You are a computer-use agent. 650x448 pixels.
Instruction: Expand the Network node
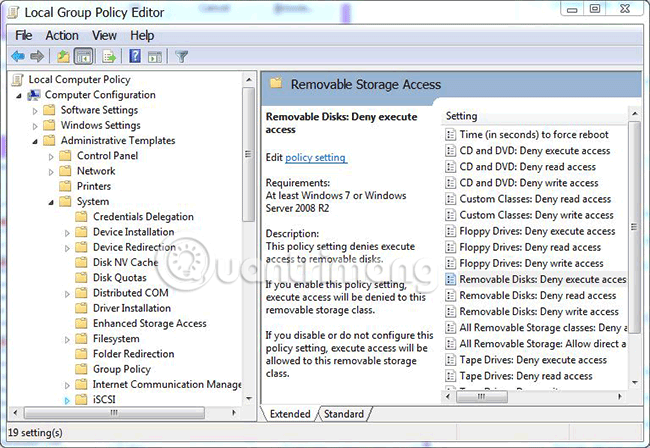click(x=51, y=172)
